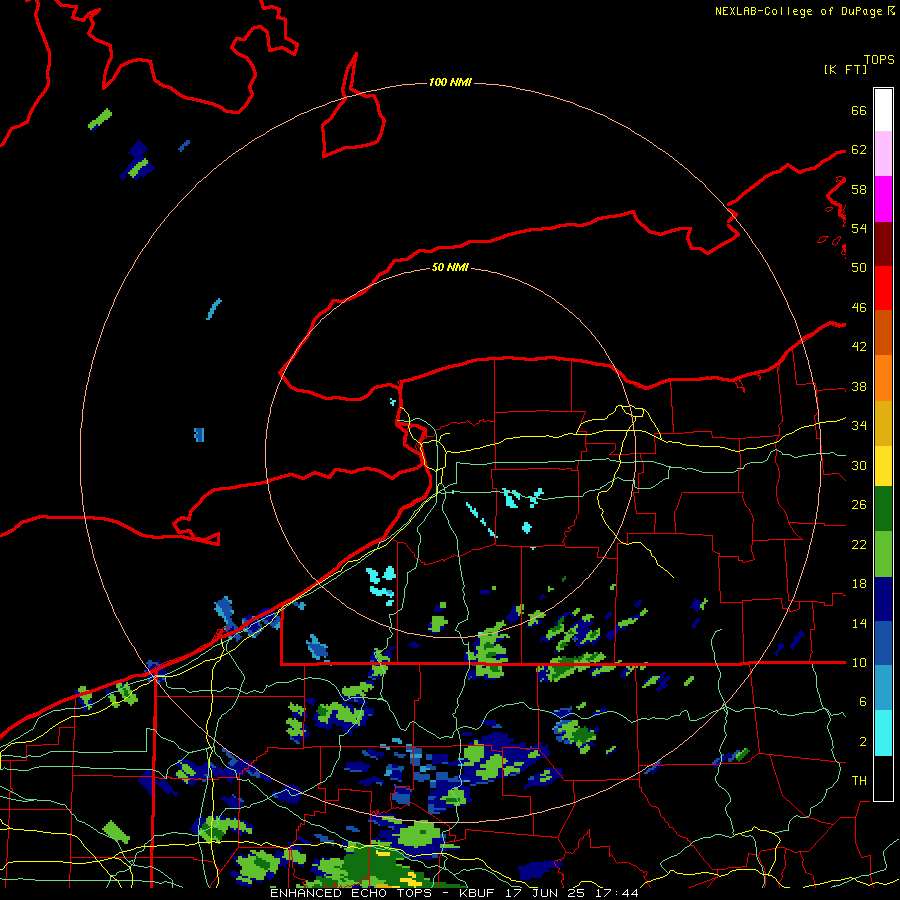
Task: Click the 22 legend value label
Action: 859,545
